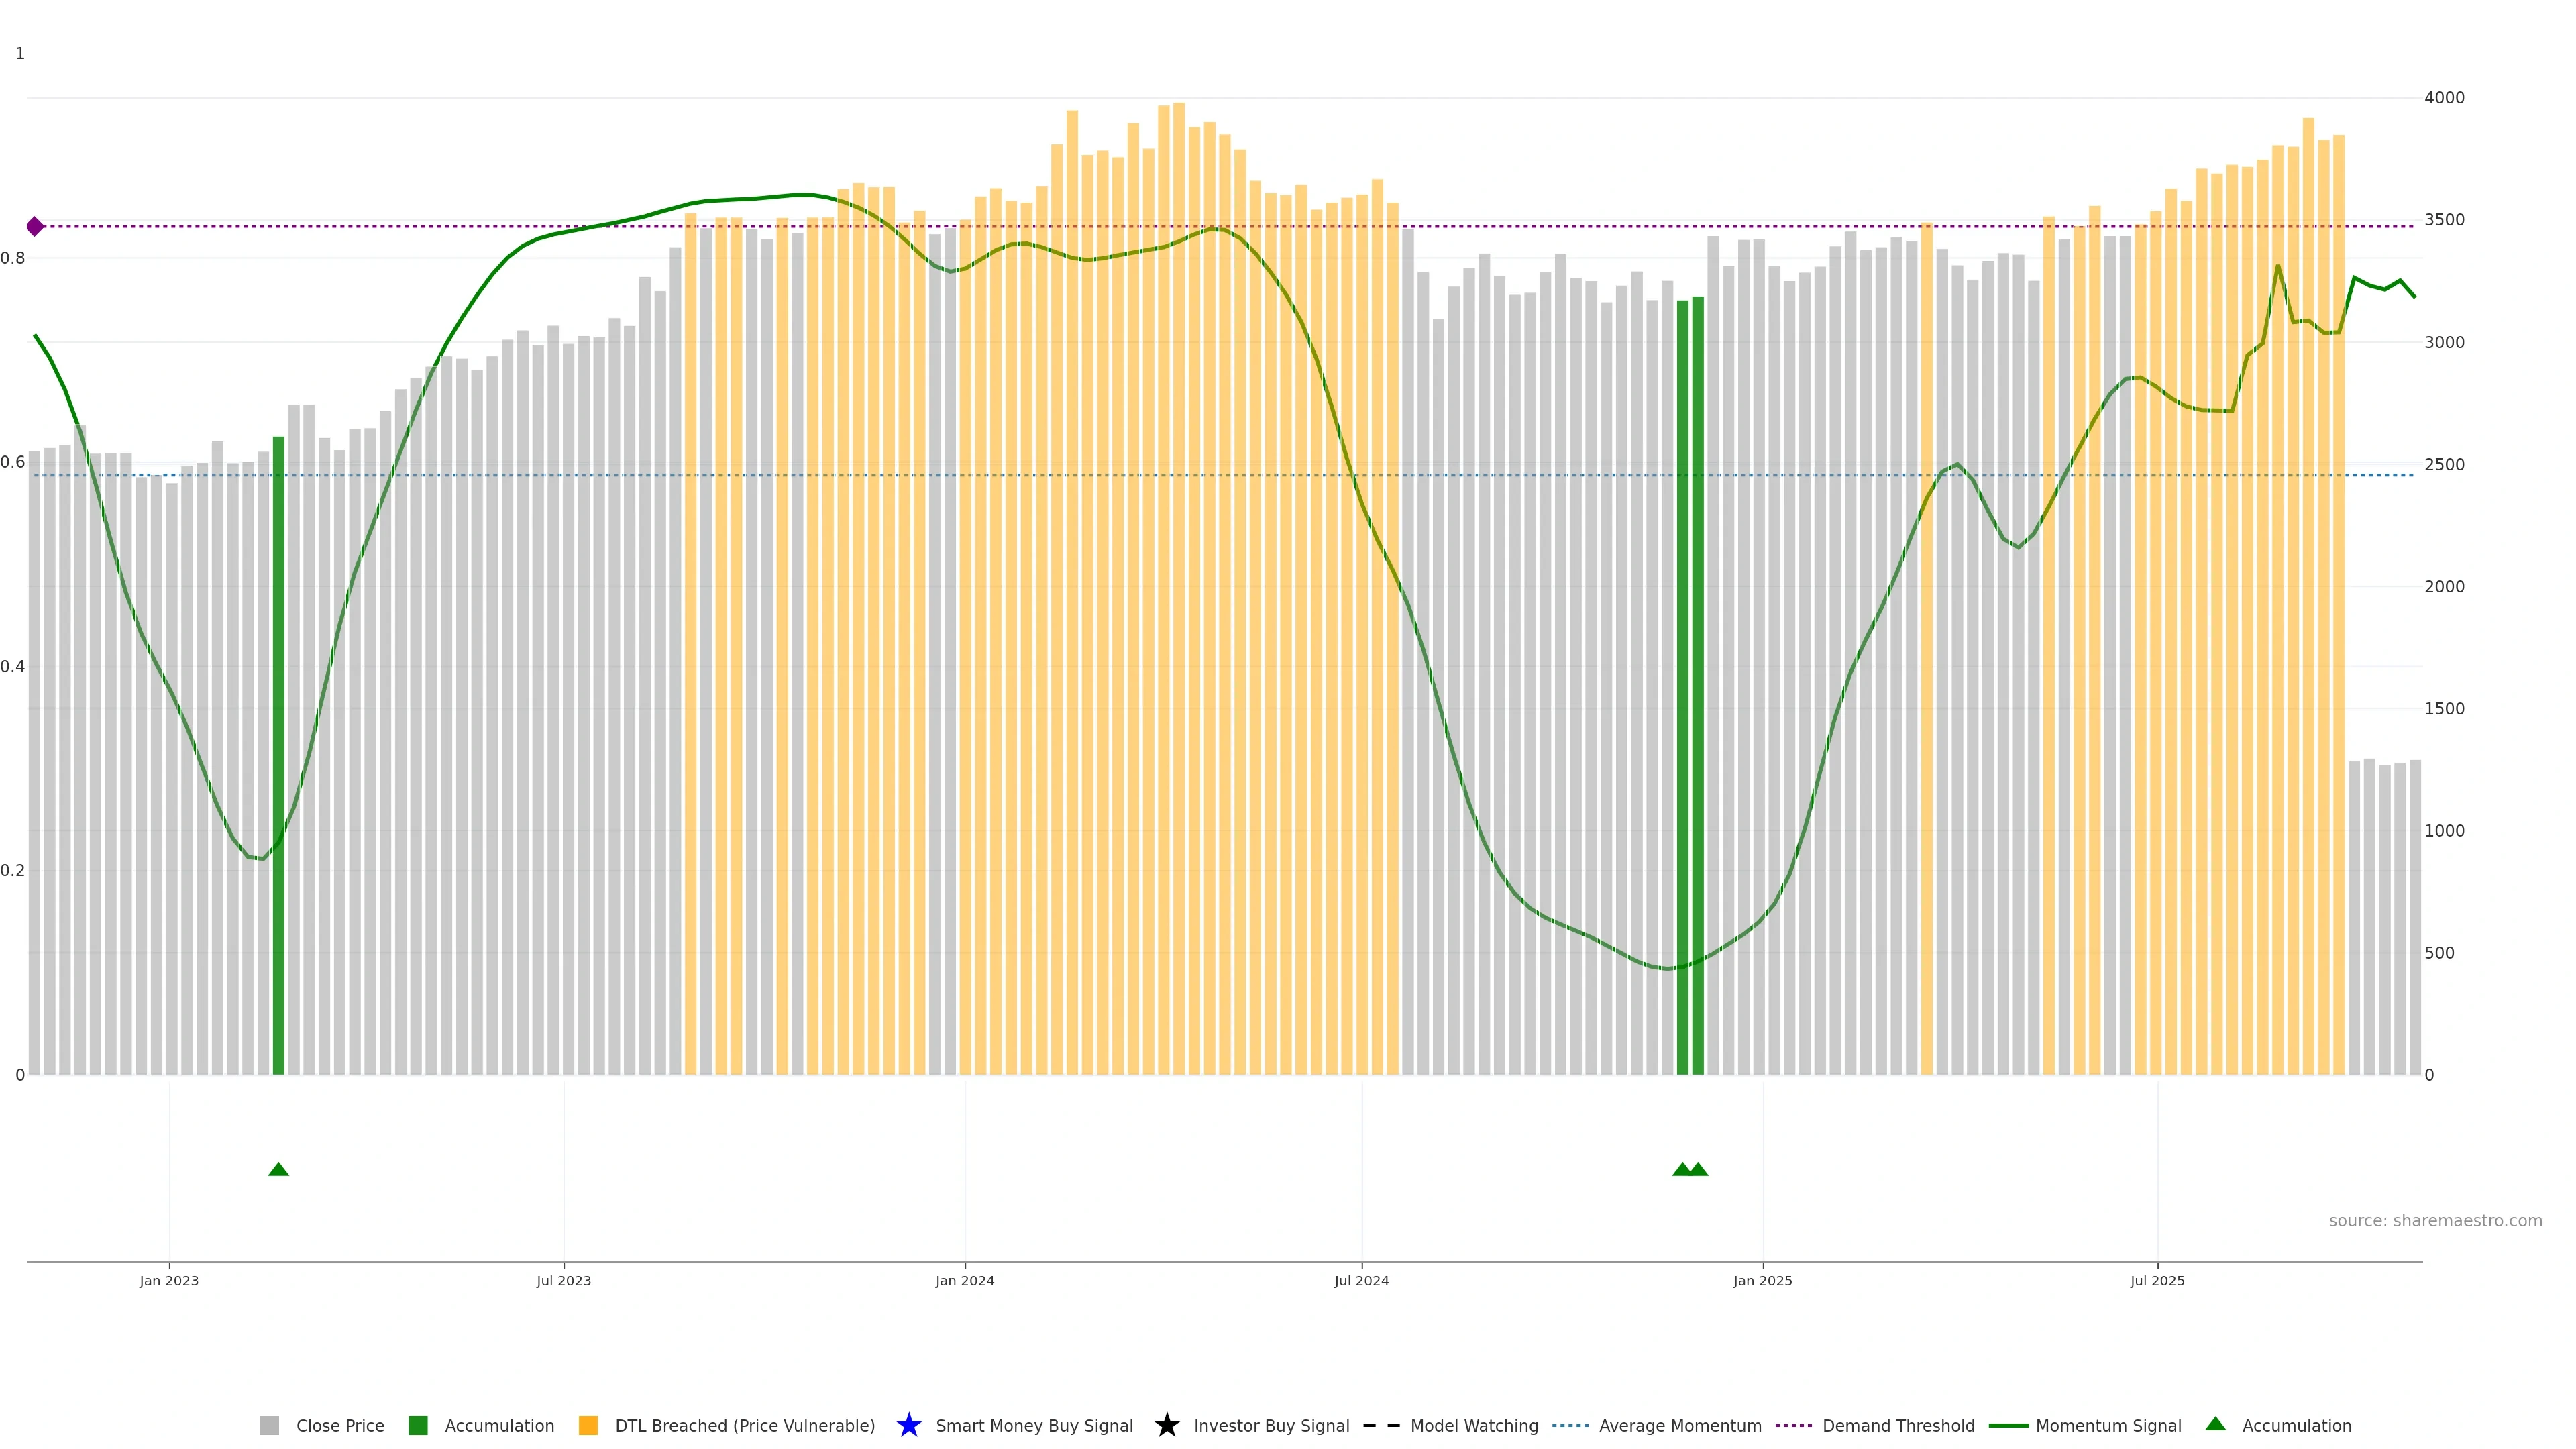Viewport: 2576px width, 1449px height.
Task: Click the green Momentum Signal line legend icon
Action: 2008,1425
